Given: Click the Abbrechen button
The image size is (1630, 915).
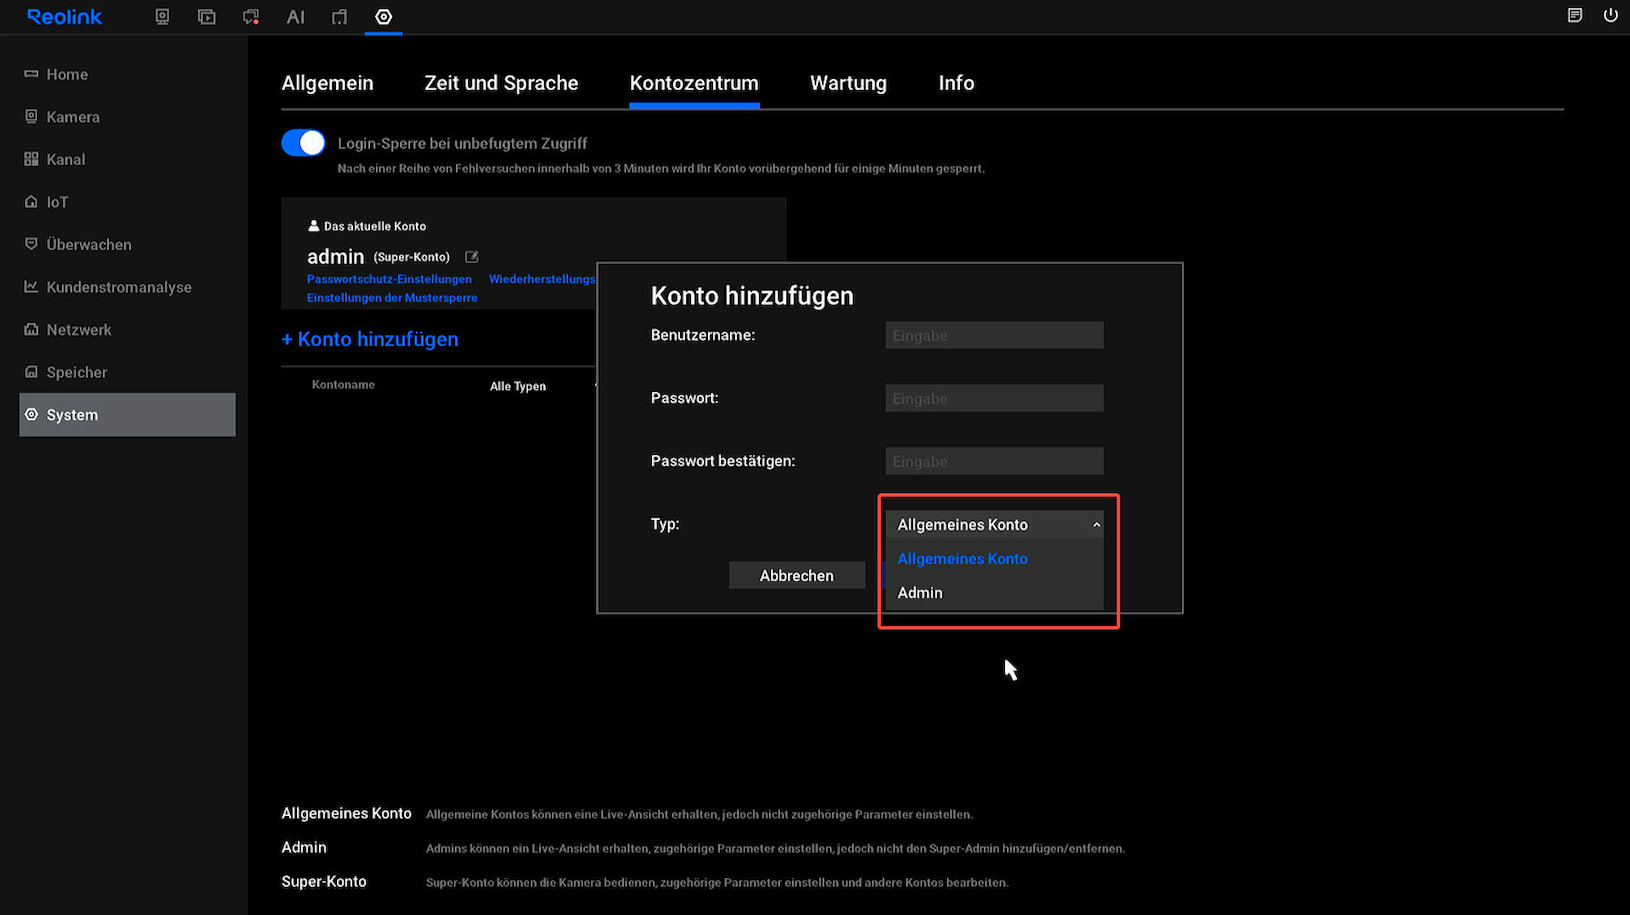Looking at the screenshot, I should (796, 575).
